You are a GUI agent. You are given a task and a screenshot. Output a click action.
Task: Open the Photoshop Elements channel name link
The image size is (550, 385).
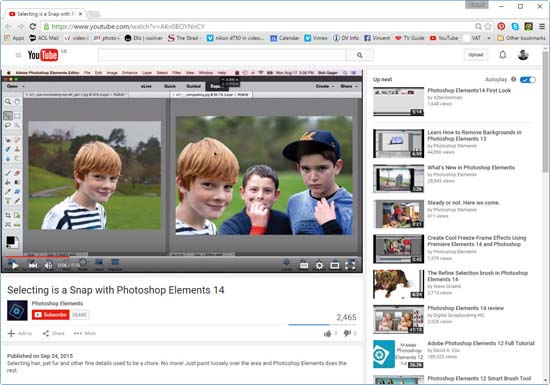pyautogui.click(x=58, y=303)
